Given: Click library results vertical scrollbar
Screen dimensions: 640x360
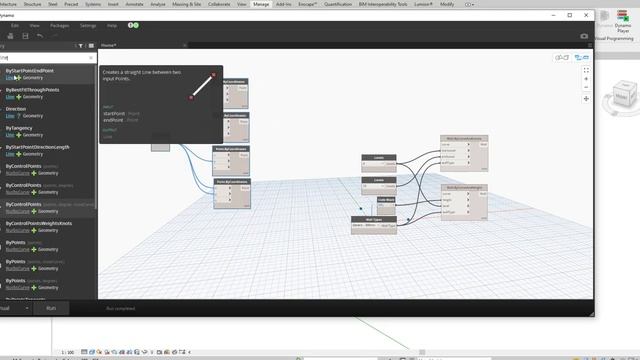Looking at the screenshot, I should click(96, 138).
